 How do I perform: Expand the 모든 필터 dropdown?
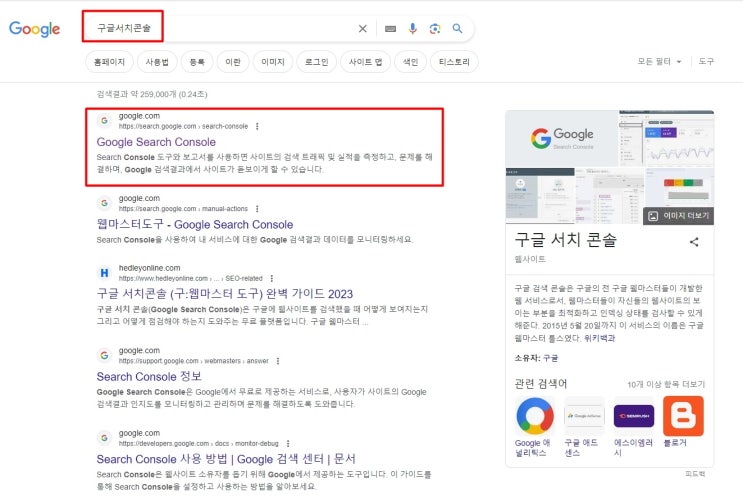coord(659,62)
